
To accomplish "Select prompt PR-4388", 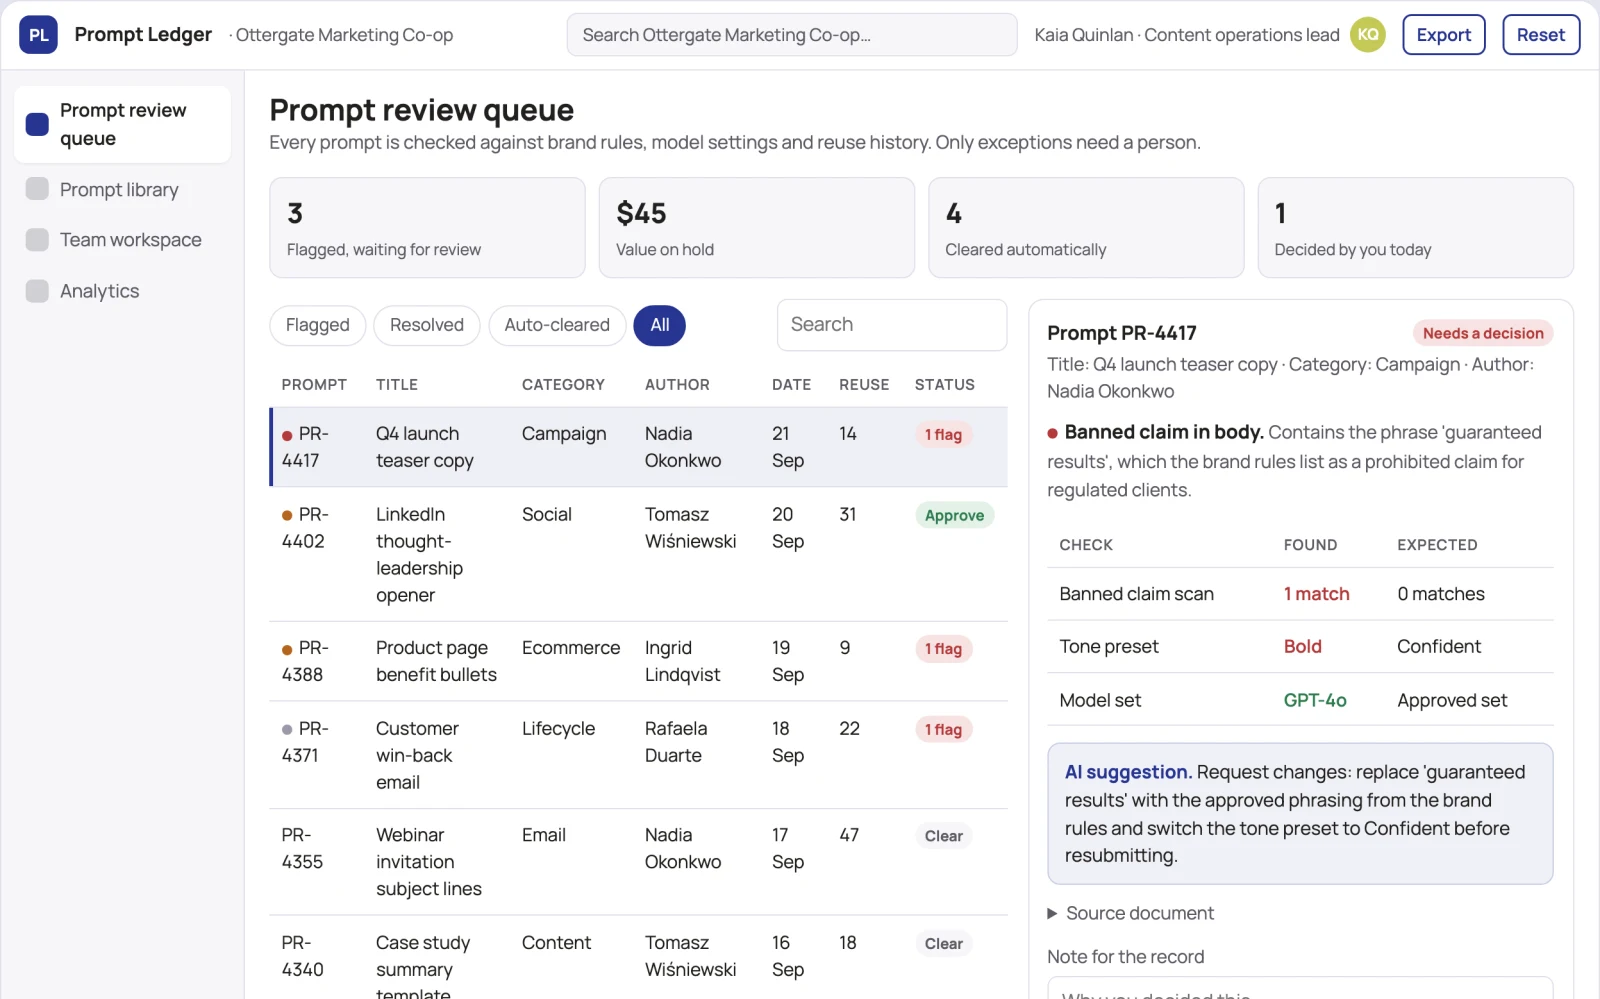I will [x=639, y=661].
